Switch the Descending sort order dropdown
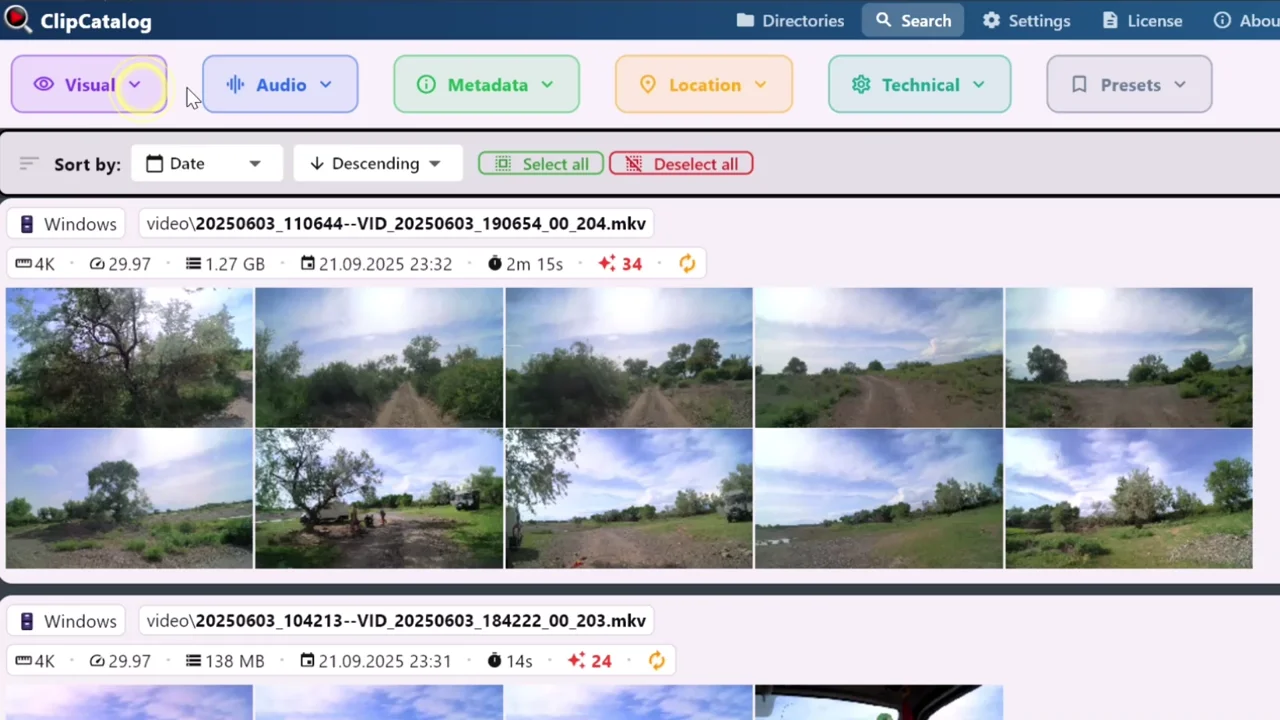The image size is (1280, 720). tap(377, 164)
